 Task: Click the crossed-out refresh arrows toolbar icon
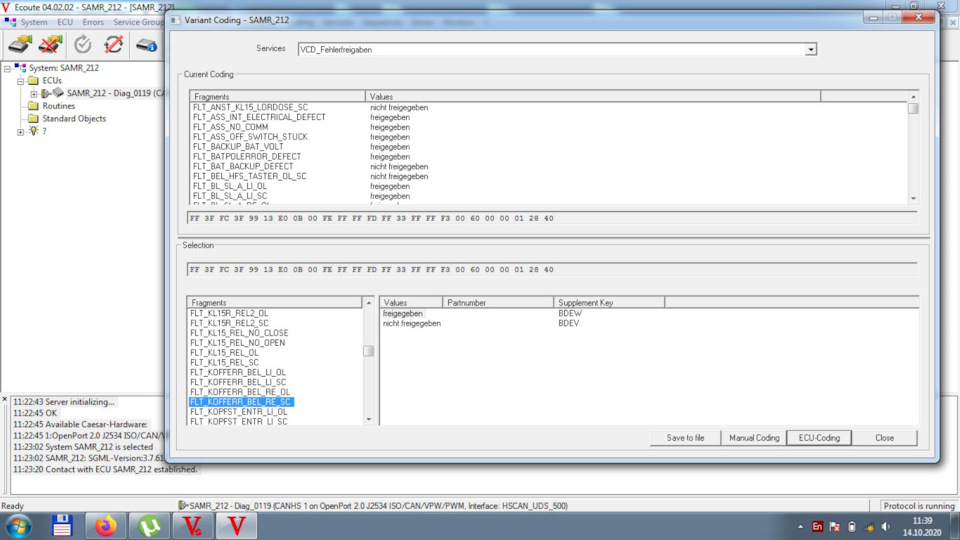tap(113, 45)
